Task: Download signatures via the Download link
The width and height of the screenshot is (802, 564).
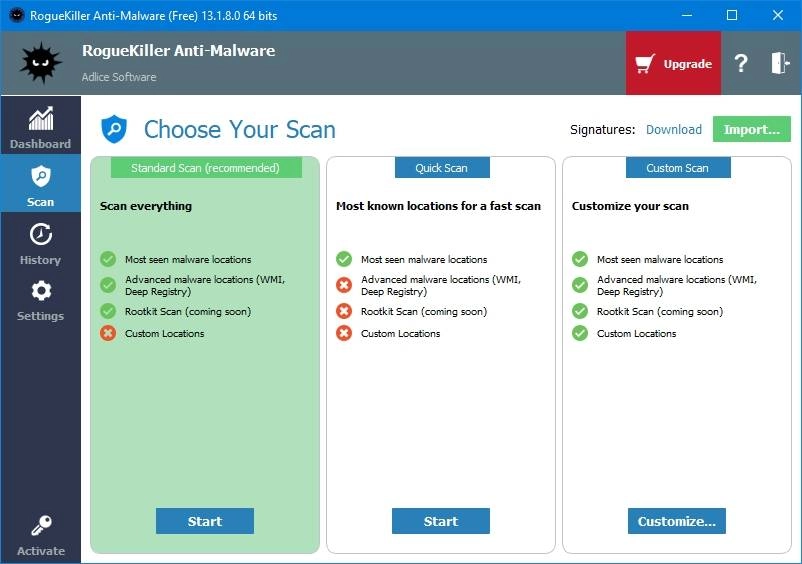Action: pyautogui.click(x=674, y=130)
